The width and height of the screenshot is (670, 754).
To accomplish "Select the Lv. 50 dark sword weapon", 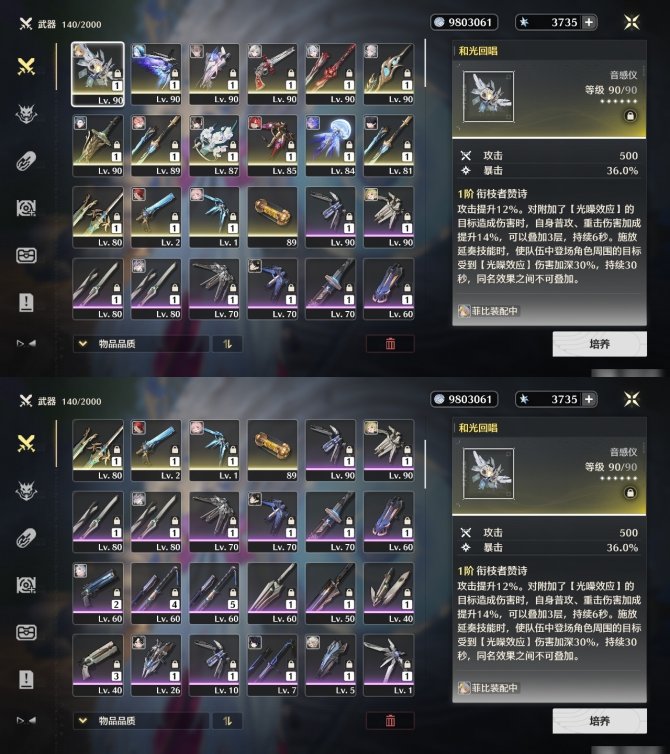I will (330, 593).
